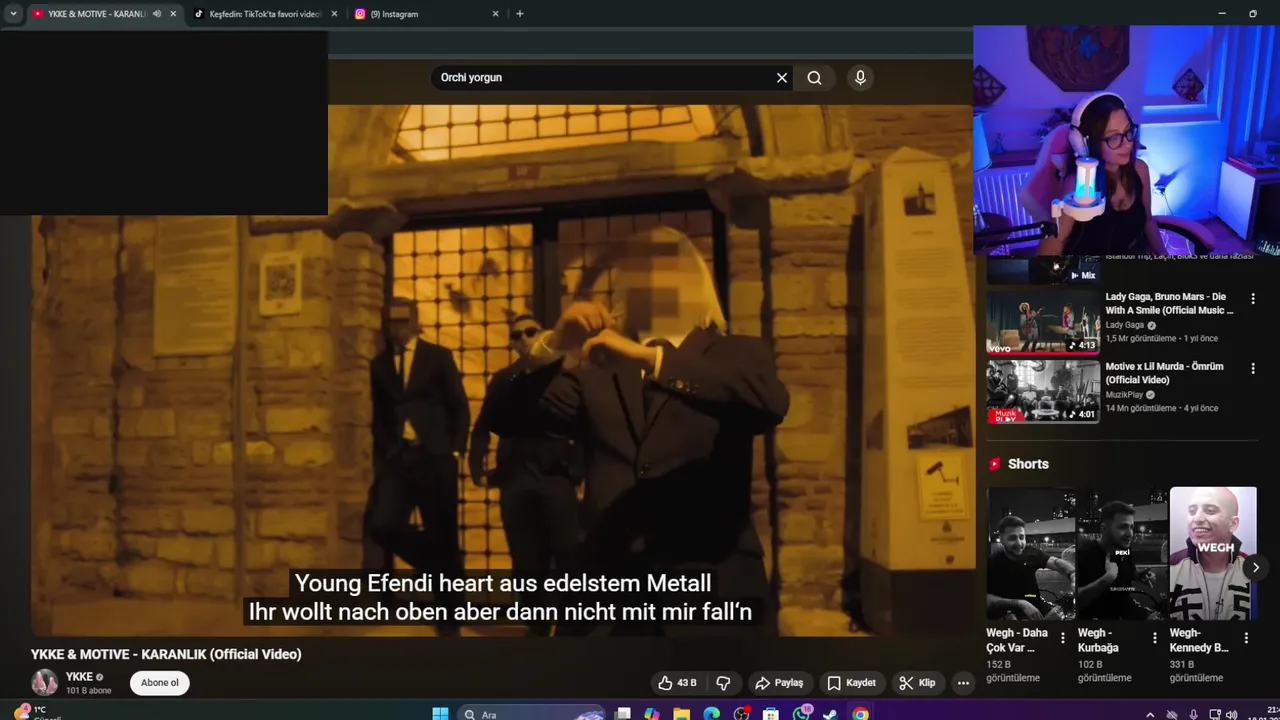
Task: Open the YKKE channel avatar
Action: point(45,683)
